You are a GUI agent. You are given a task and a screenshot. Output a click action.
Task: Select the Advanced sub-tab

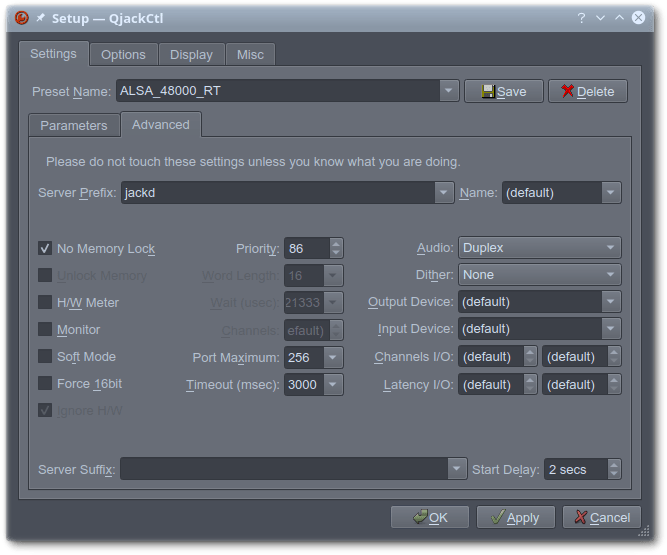tap(161, 125)
